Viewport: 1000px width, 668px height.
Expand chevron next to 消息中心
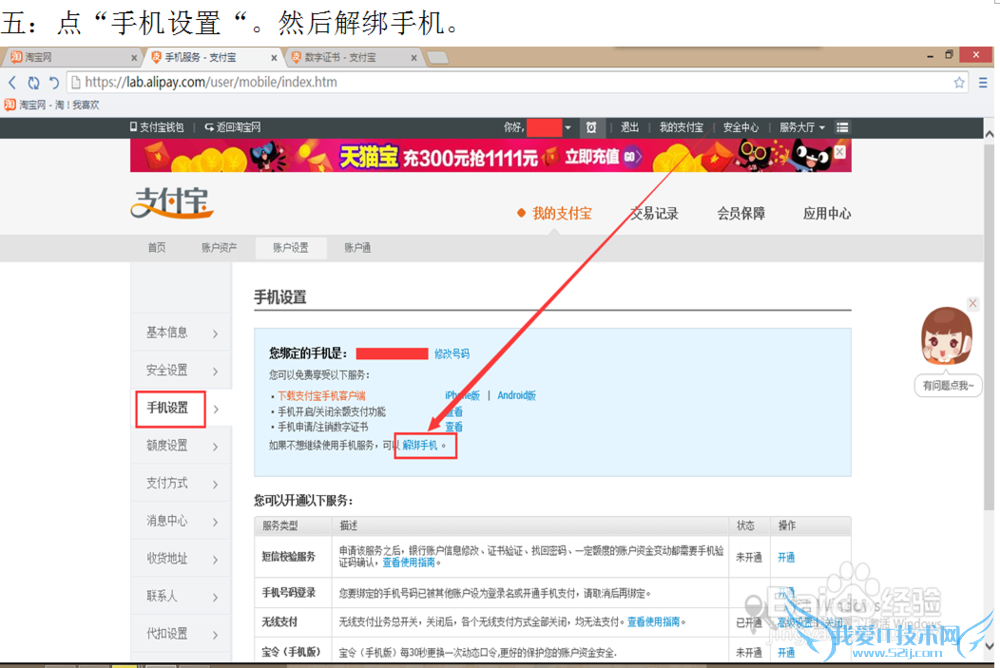coord(216,522)
